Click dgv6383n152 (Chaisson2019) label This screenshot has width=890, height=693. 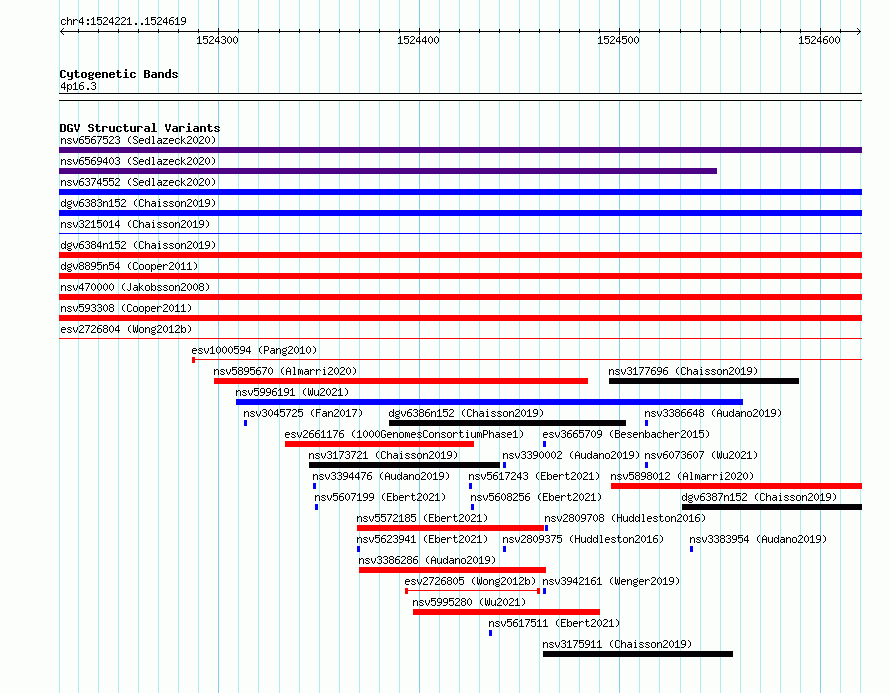(x=138, y=203)
